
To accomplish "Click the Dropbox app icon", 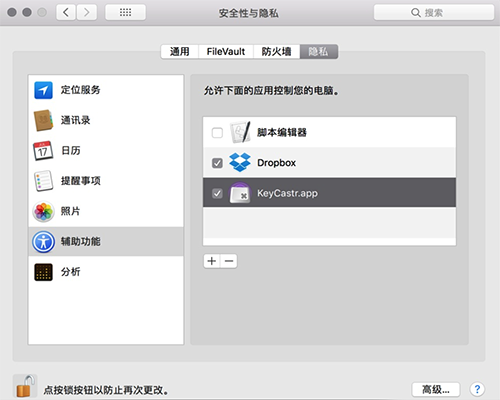I will [x=240, y=162].
